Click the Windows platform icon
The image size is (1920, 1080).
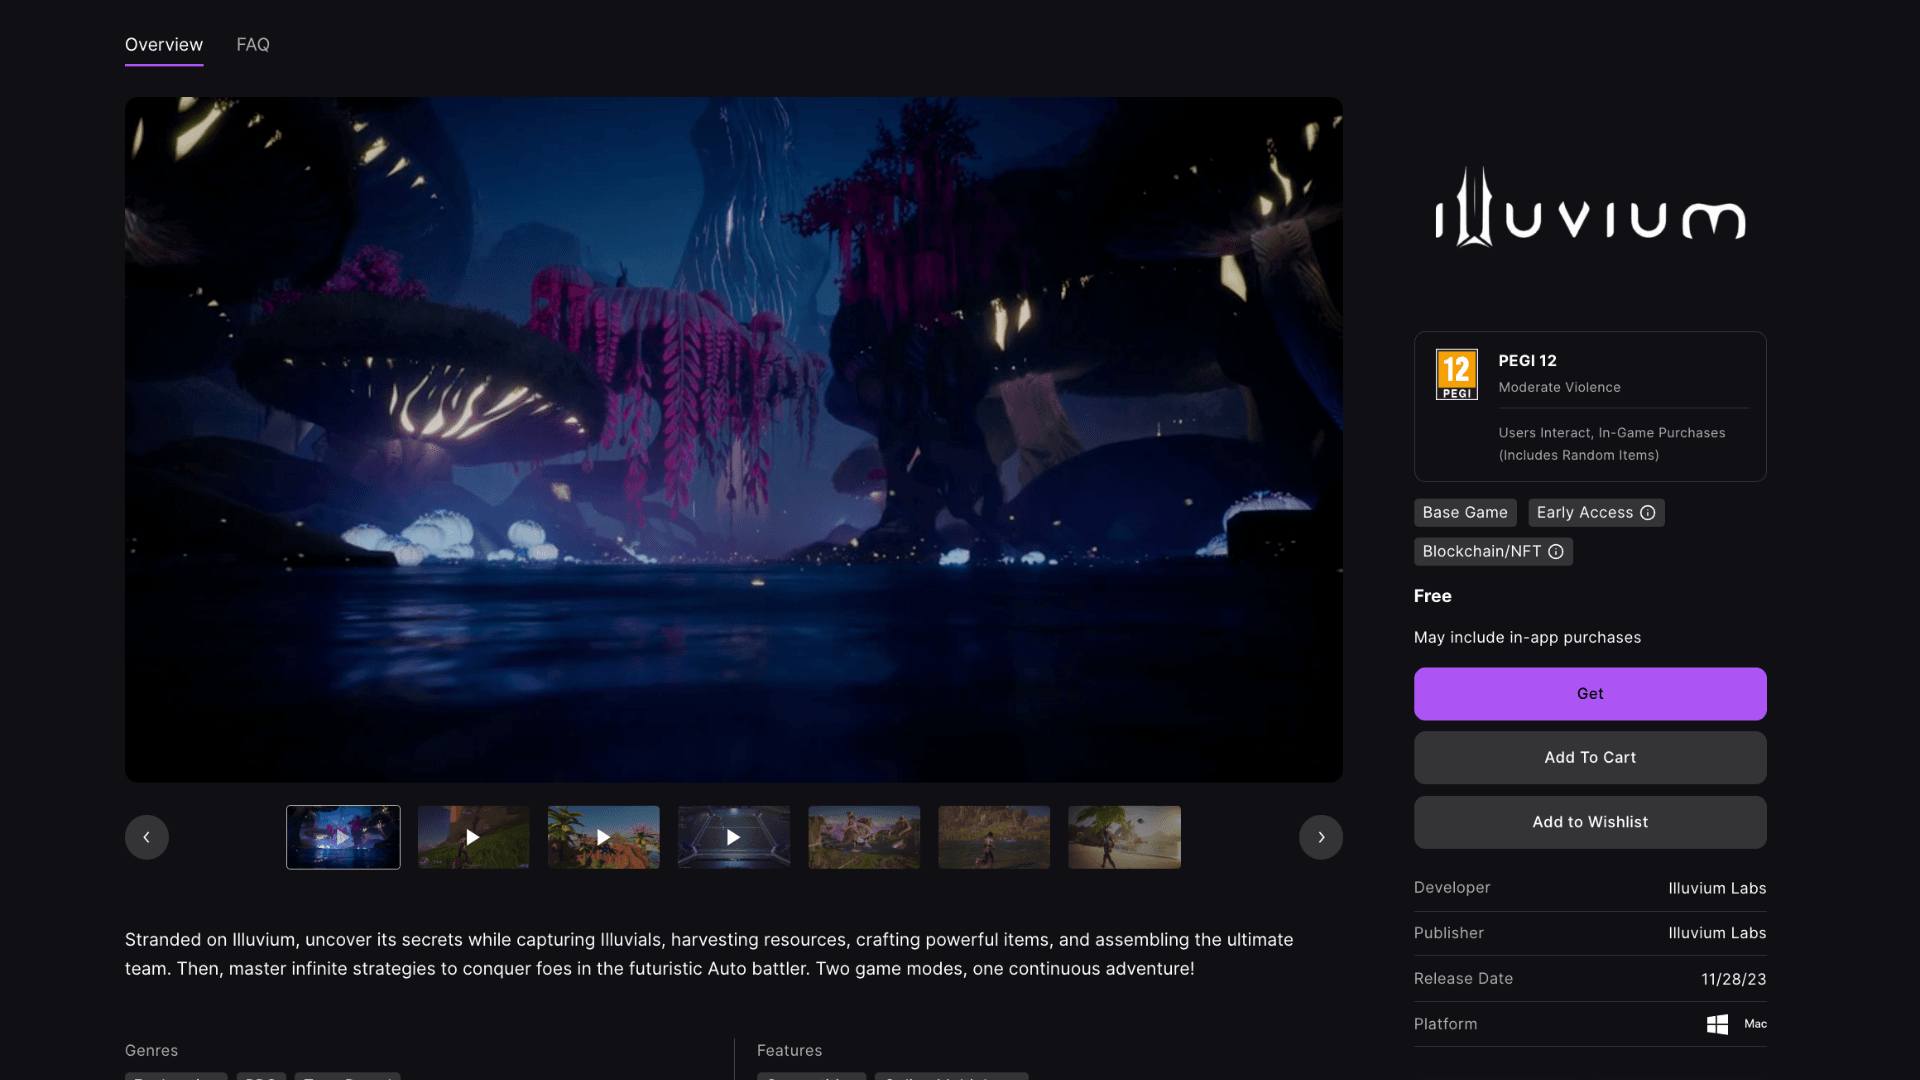point(1717,1024)
